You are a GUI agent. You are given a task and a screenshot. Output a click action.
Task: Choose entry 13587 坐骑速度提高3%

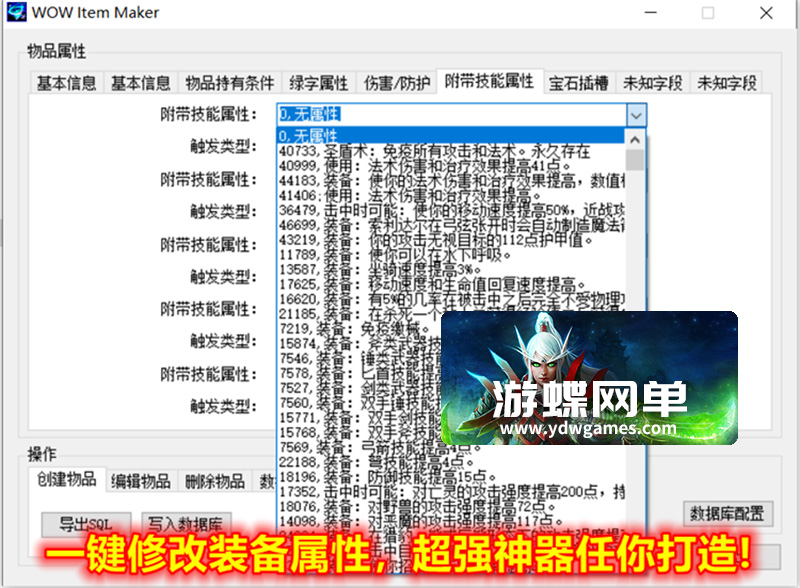click(451, 270)
